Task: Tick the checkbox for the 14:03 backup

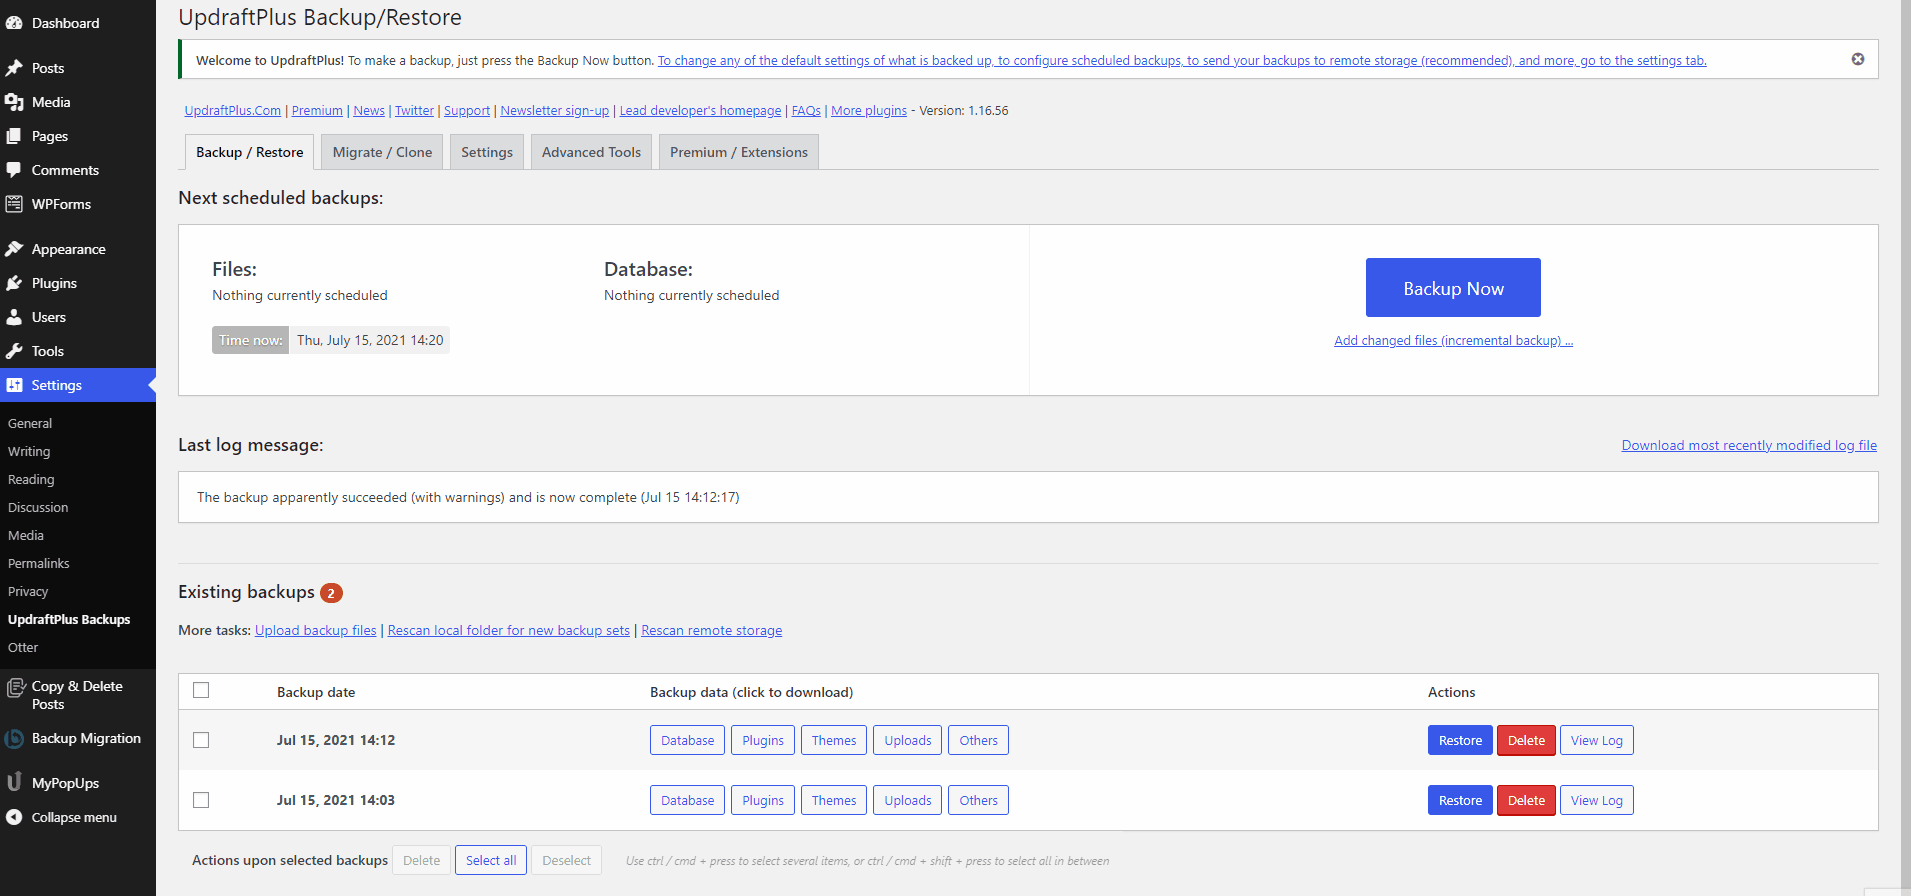Action: [201, 800]
